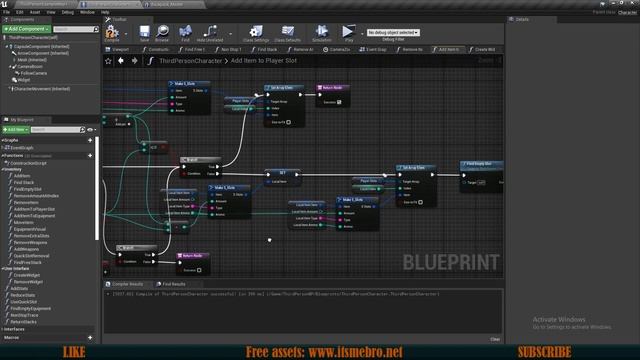The height and width of the screenshot is (360, 640).
Task: Switch to the Find Results tab
Action: 171,284
